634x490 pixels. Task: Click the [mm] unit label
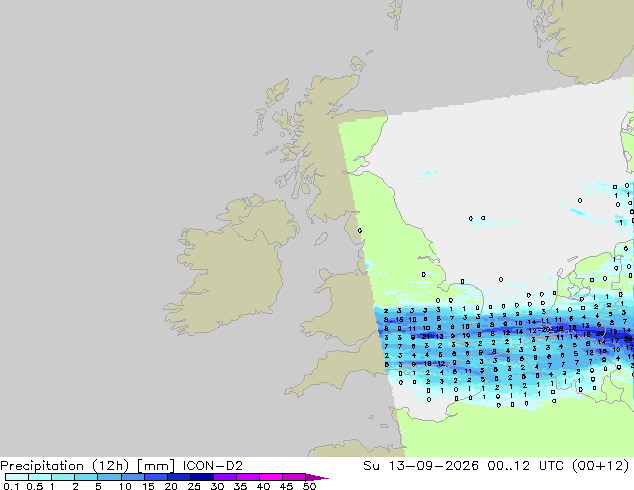pos(156,466)
